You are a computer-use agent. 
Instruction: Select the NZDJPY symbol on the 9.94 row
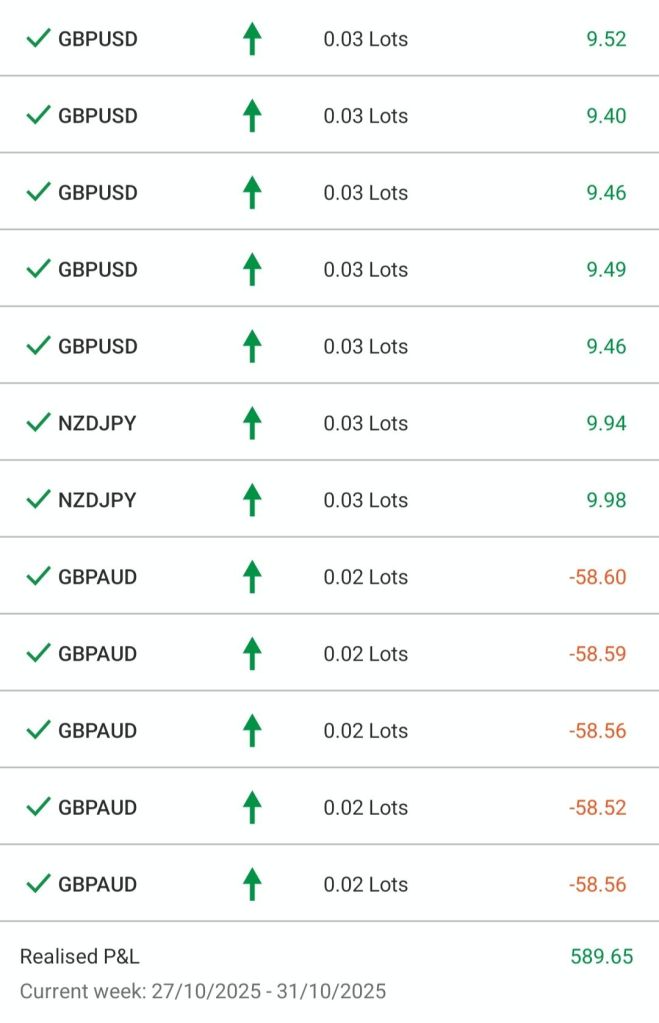pos(97,423)
